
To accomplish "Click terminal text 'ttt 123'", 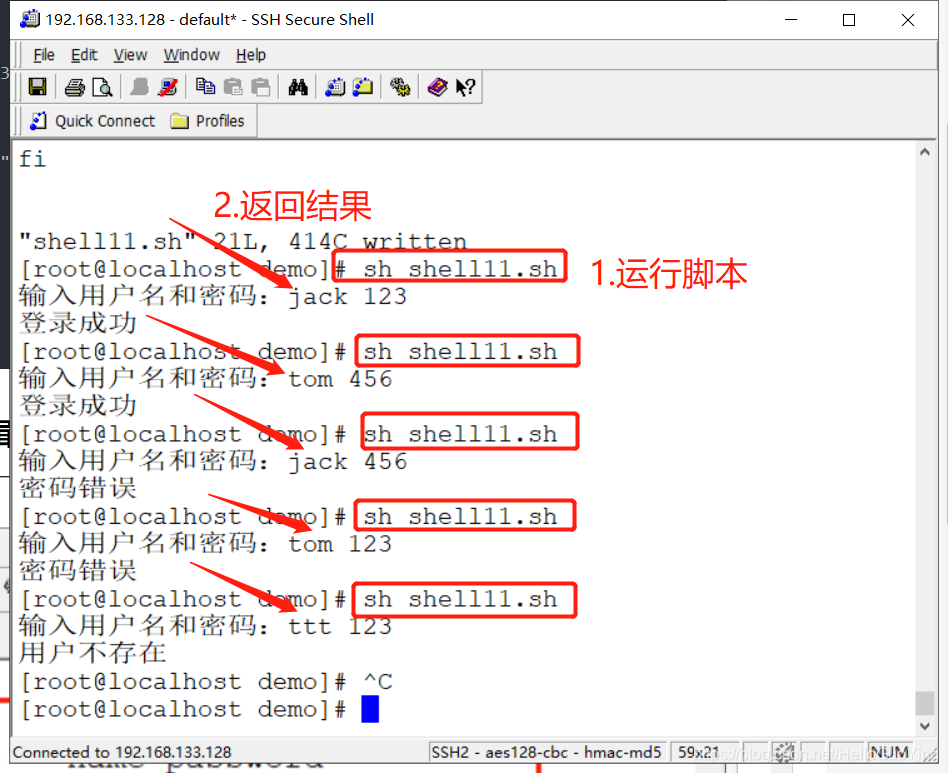I will [x=340, y=627].
